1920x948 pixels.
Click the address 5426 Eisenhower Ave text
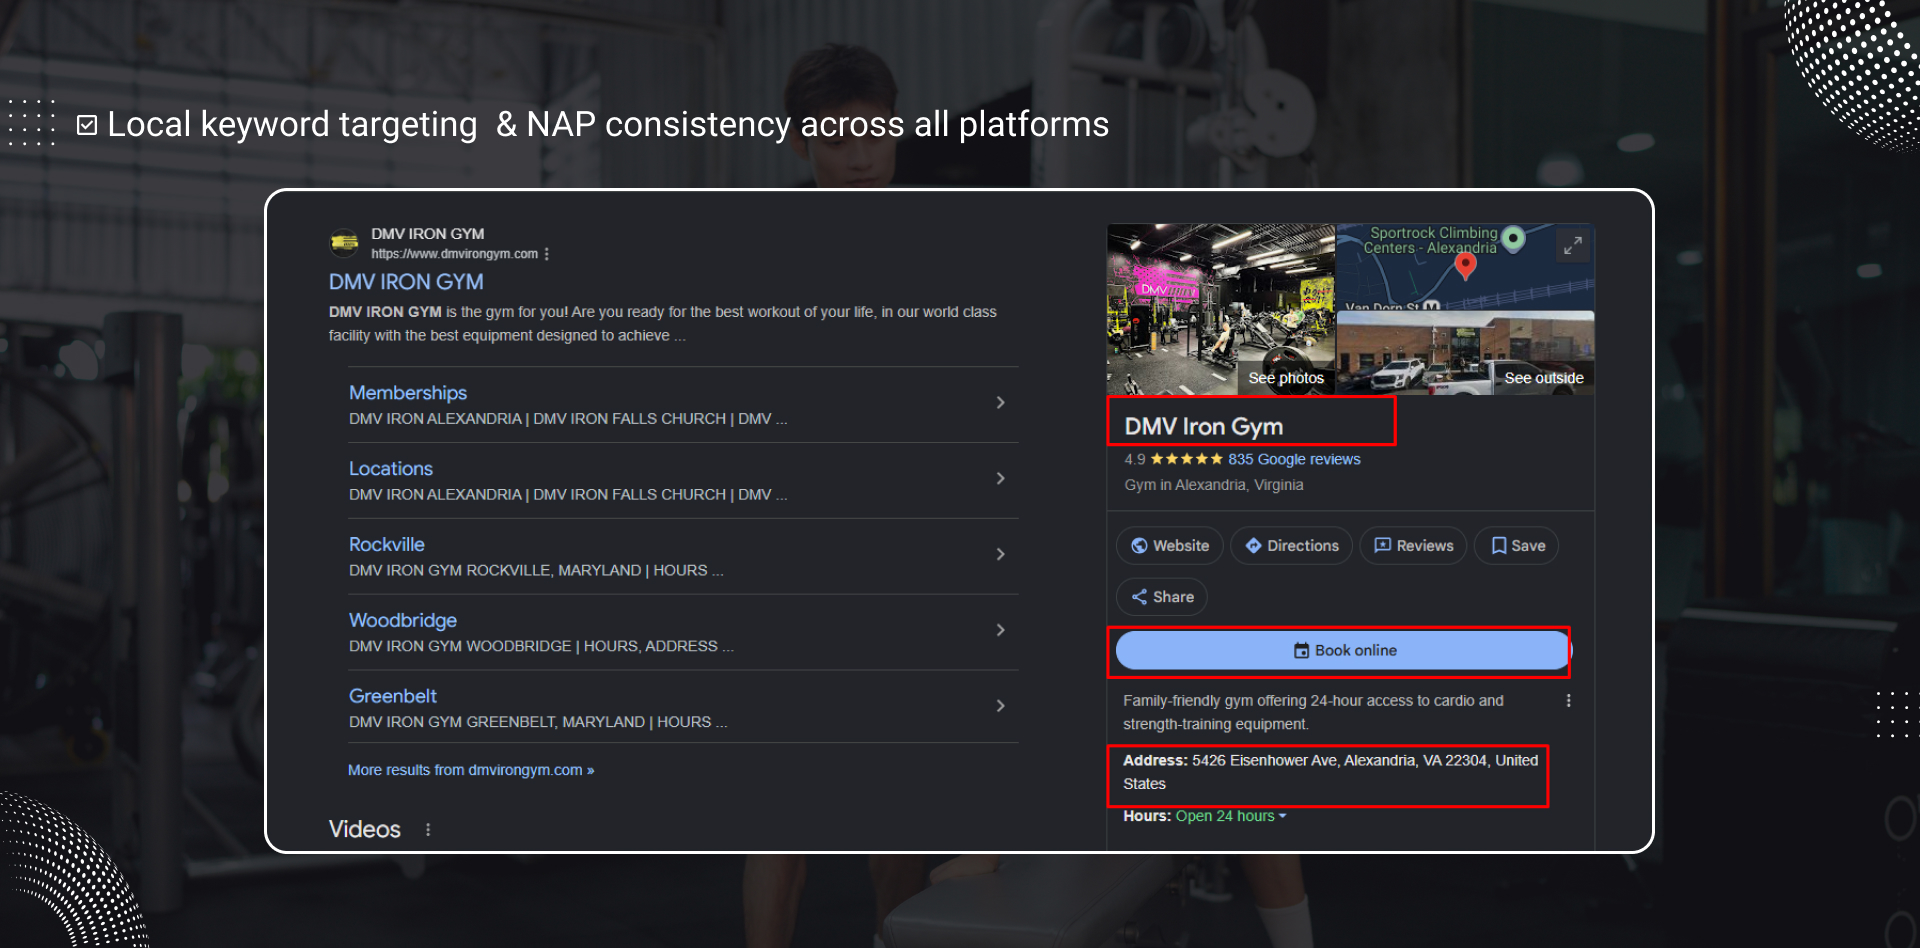[x=1330, y=772]
